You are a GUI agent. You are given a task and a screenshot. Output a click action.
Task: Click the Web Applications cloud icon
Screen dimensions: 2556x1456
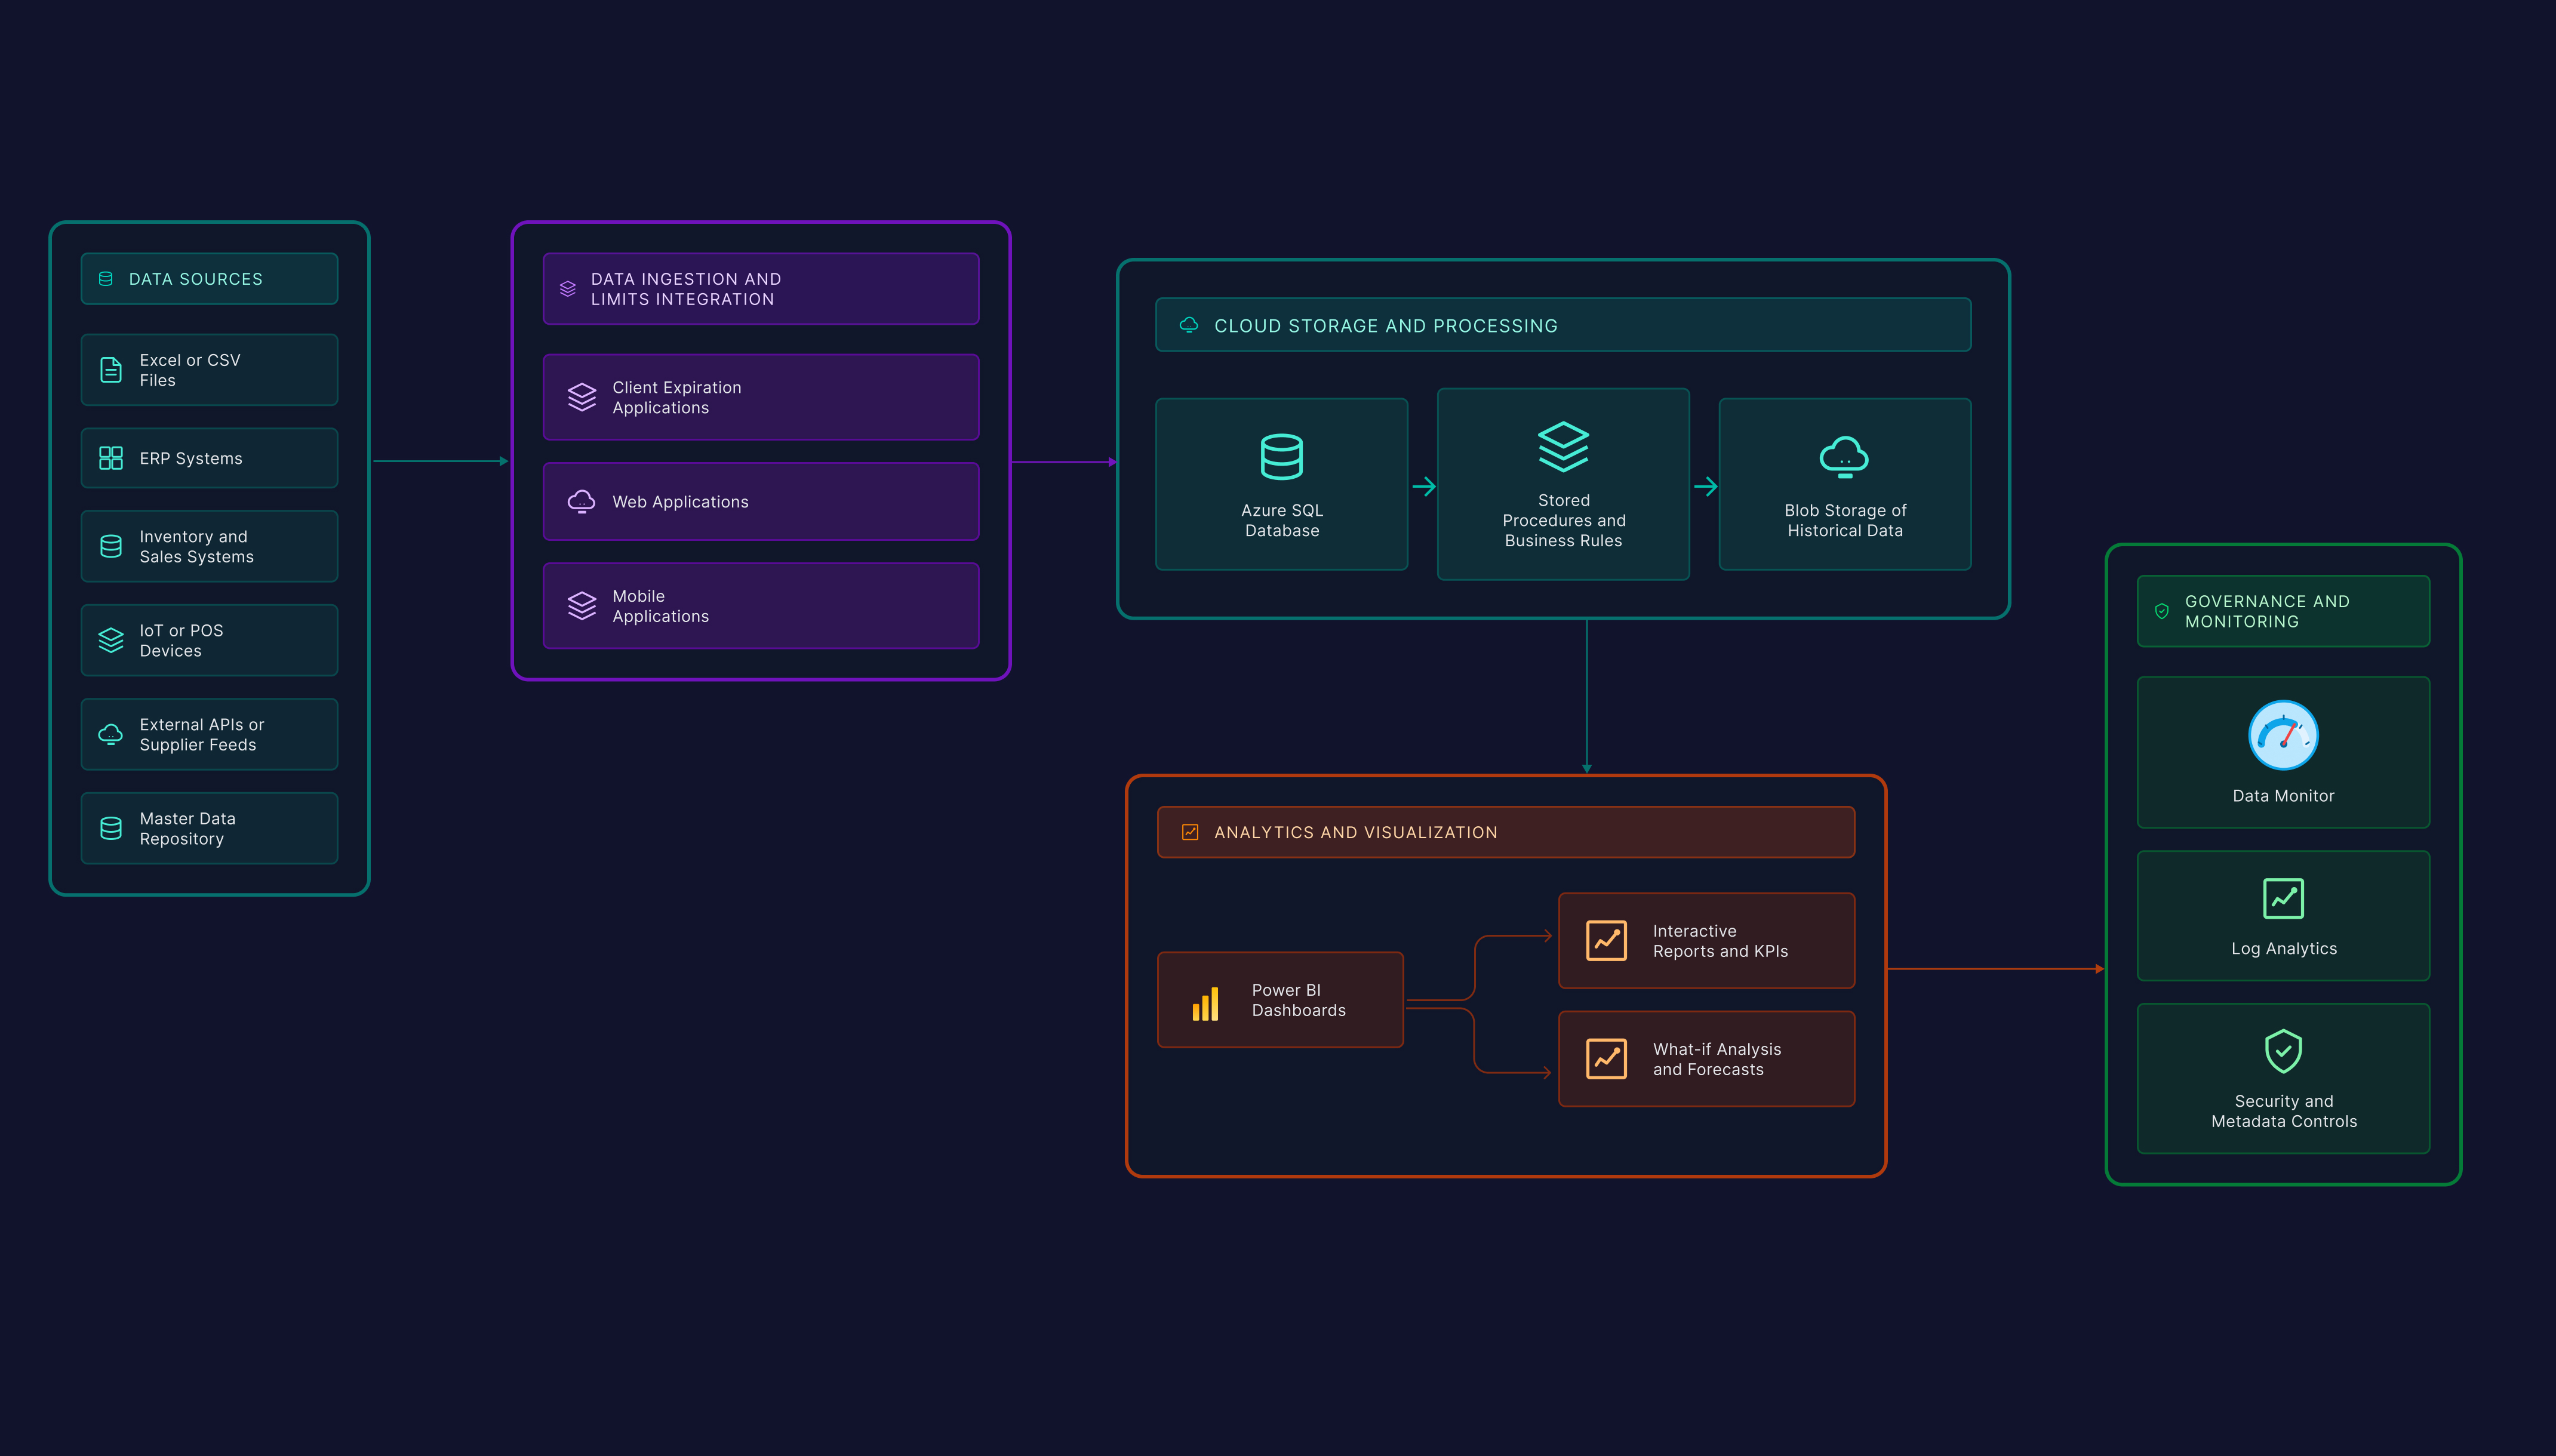(581, 501)
